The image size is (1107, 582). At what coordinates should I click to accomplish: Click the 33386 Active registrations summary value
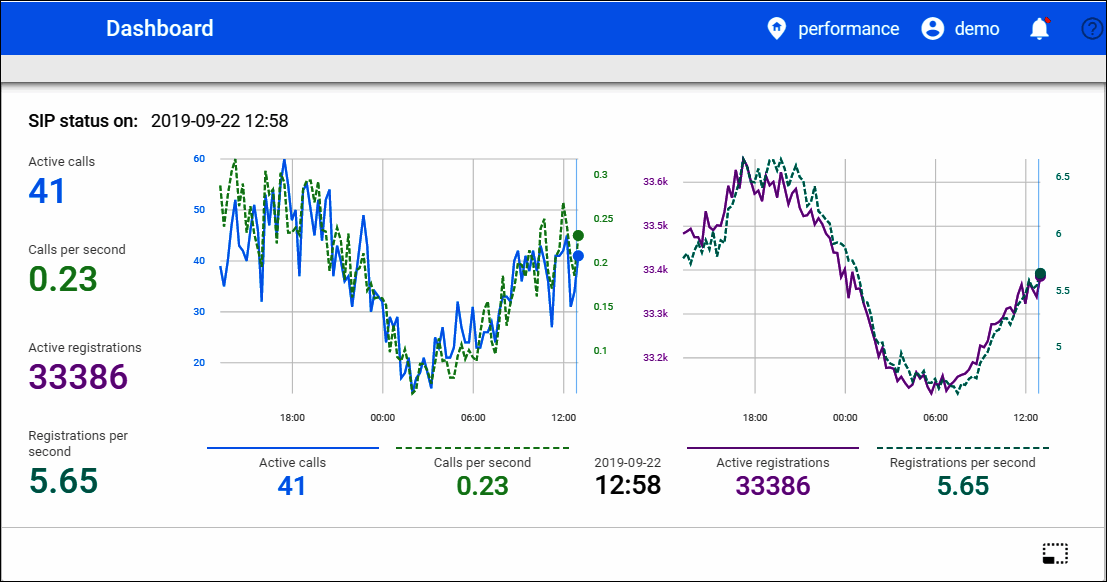(78, 377)
